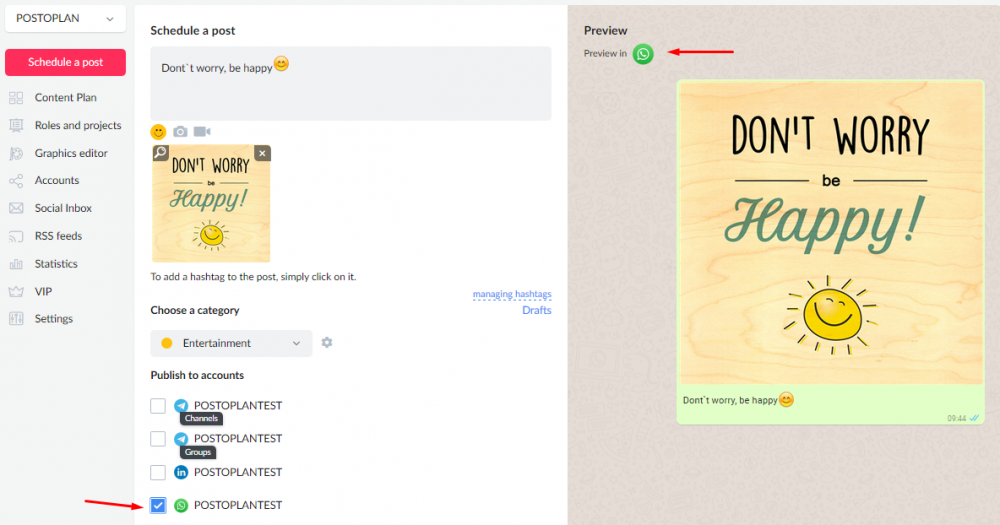The height and width of the screenshot is (525, 1000).
Task: Click the Schedule a post button
Action: (65, 63)
